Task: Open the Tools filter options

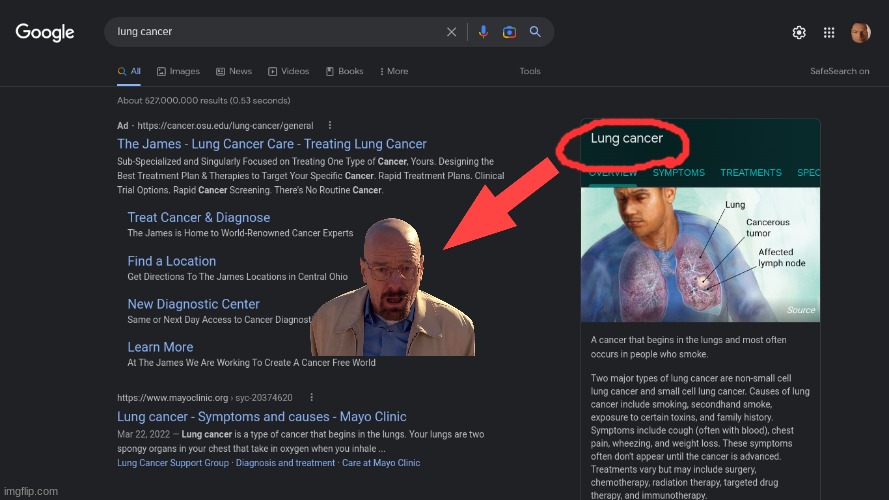Action: click(530, 71)
